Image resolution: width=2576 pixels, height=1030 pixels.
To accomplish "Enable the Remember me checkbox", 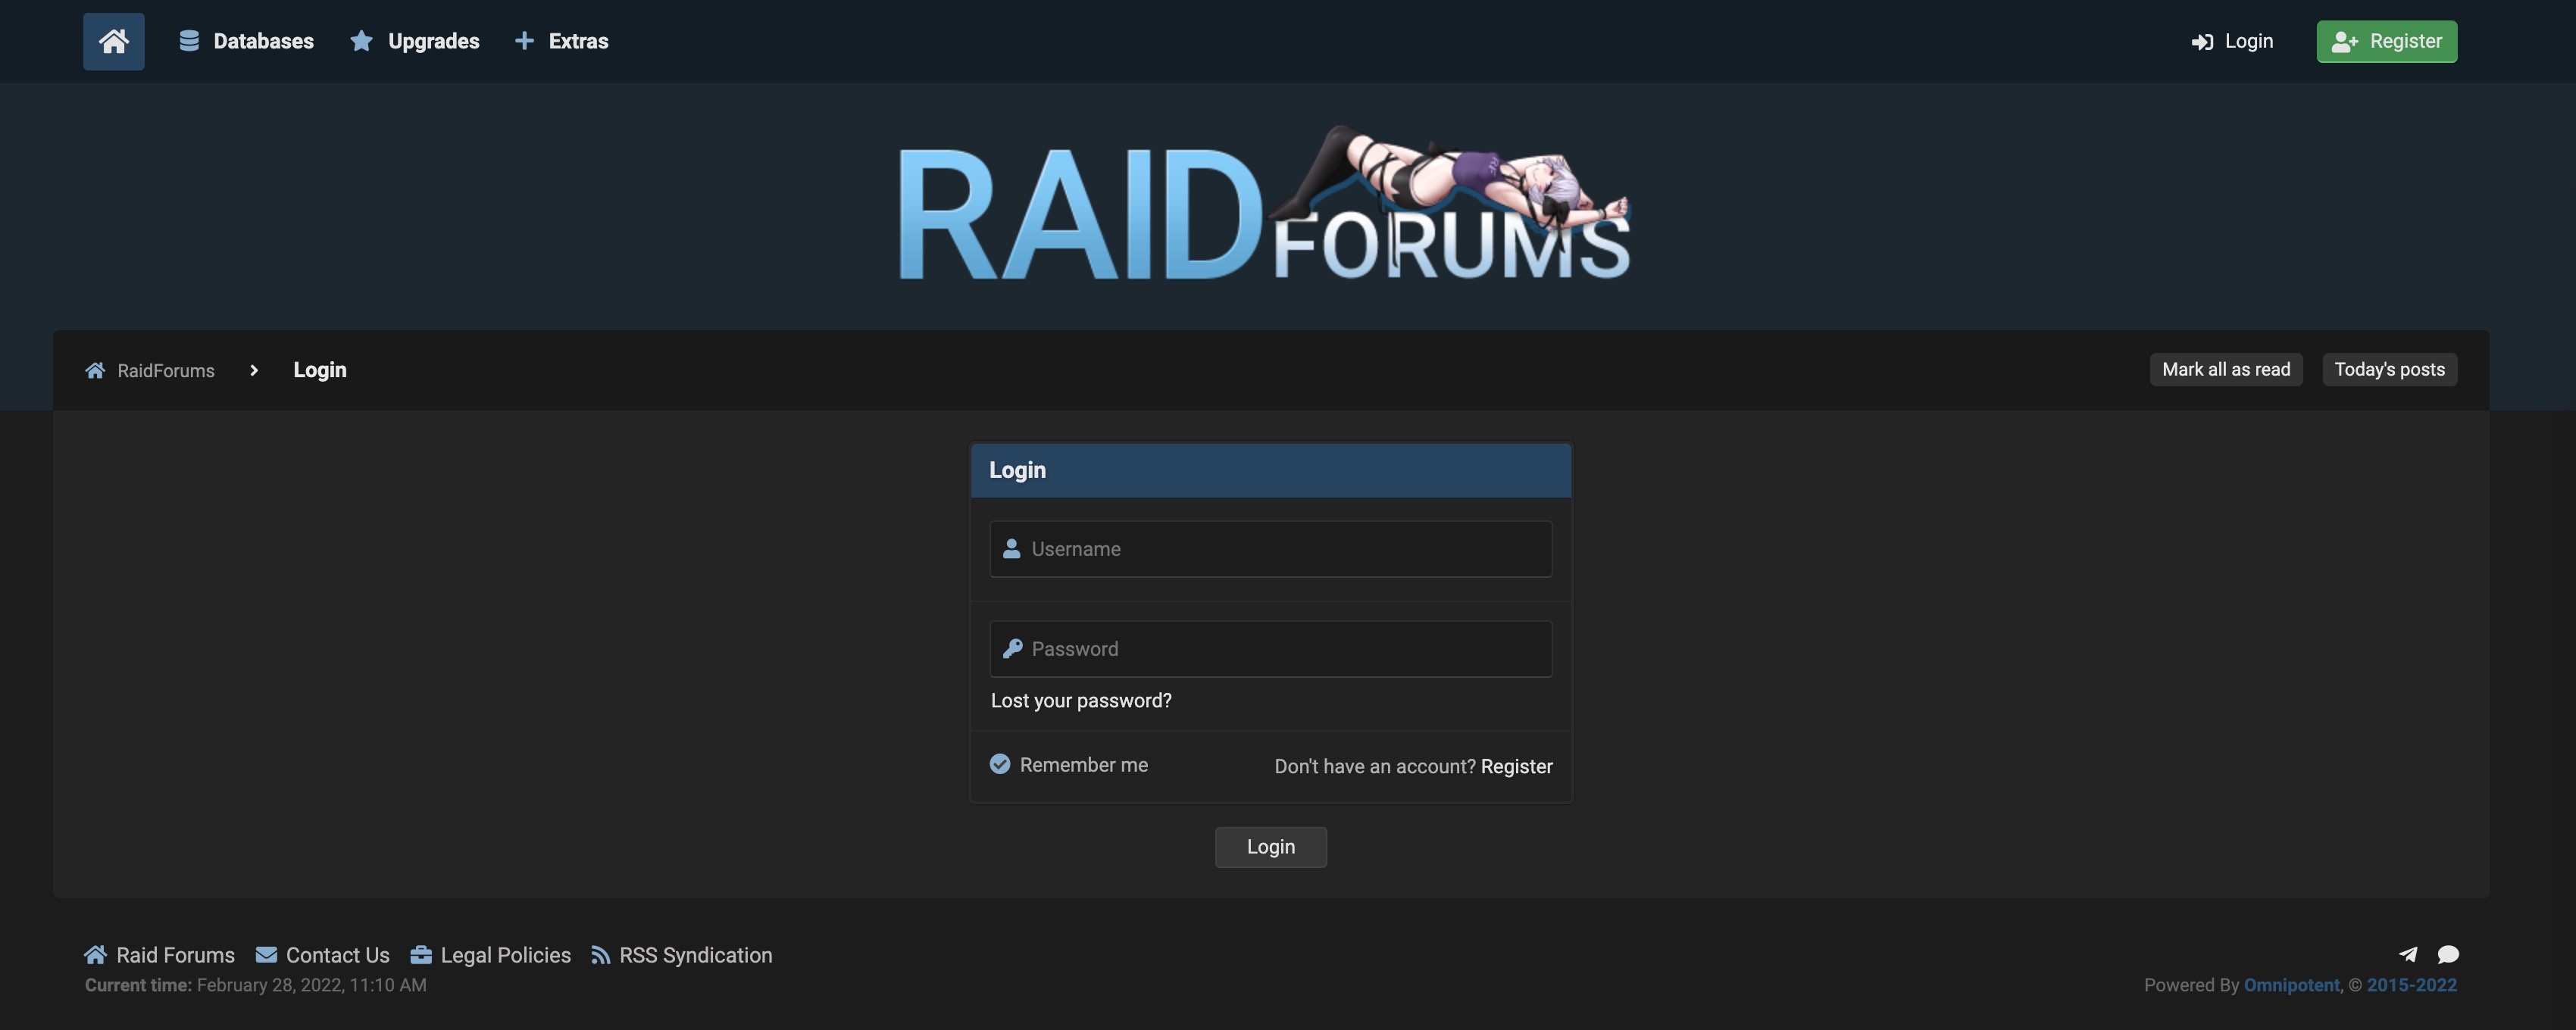I will pyautogui.click(x=1000, y=763).
